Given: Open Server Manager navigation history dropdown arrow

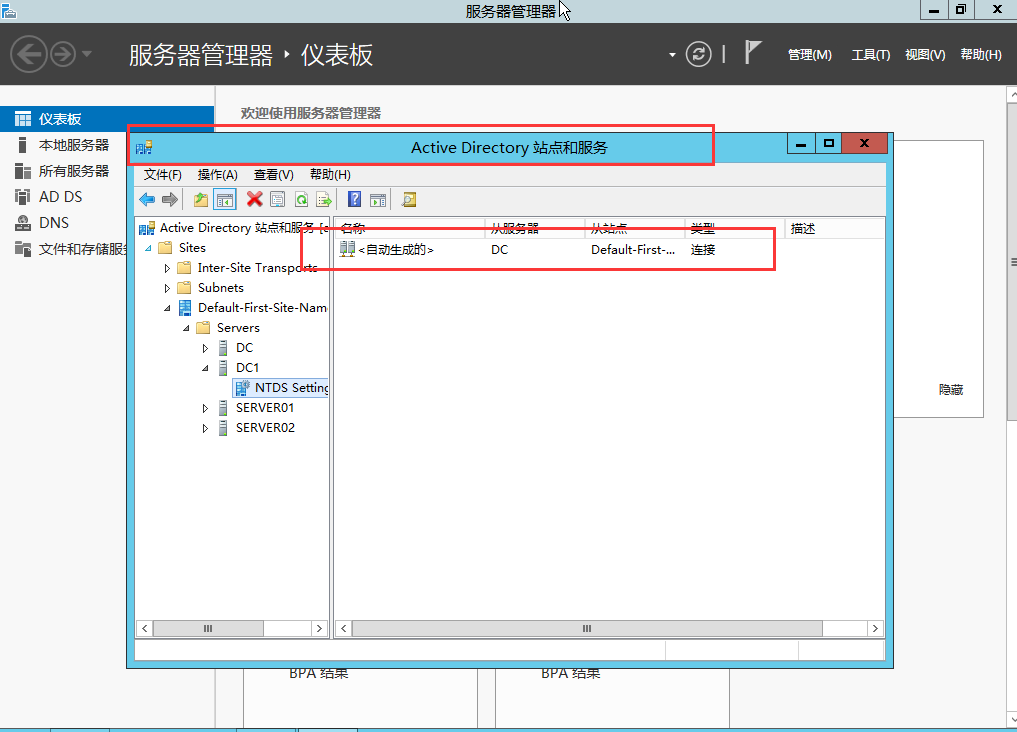Looking at the screenshot, I should point(87,54).
